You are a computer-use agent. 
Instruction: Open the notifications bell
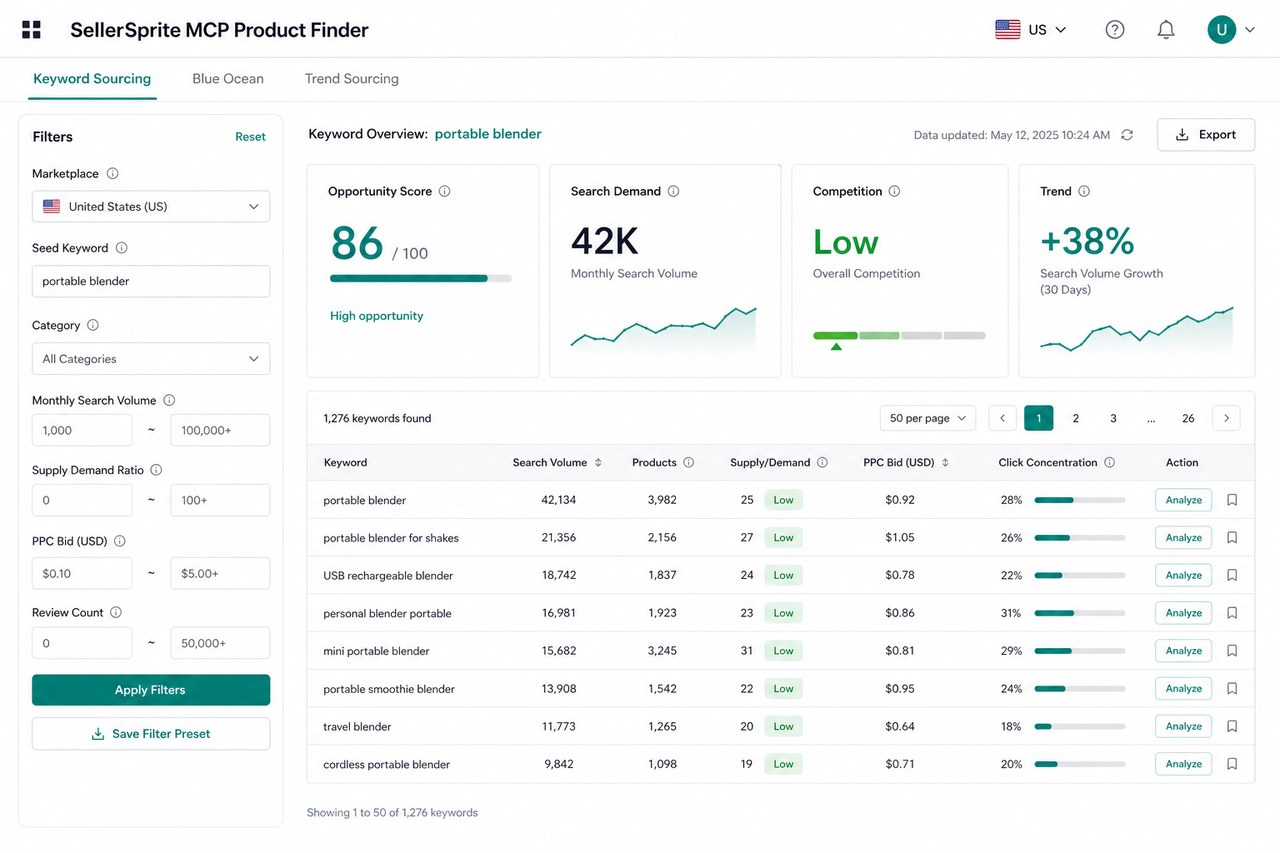coord(1166,30)
